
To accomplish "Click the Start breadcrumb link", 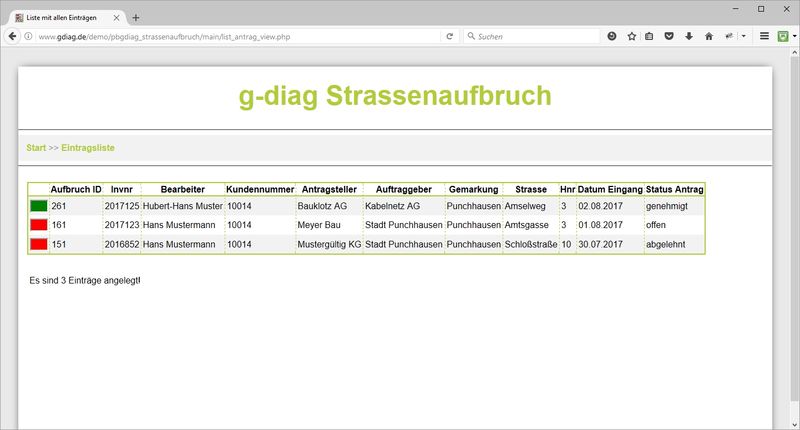I will 36,147.
